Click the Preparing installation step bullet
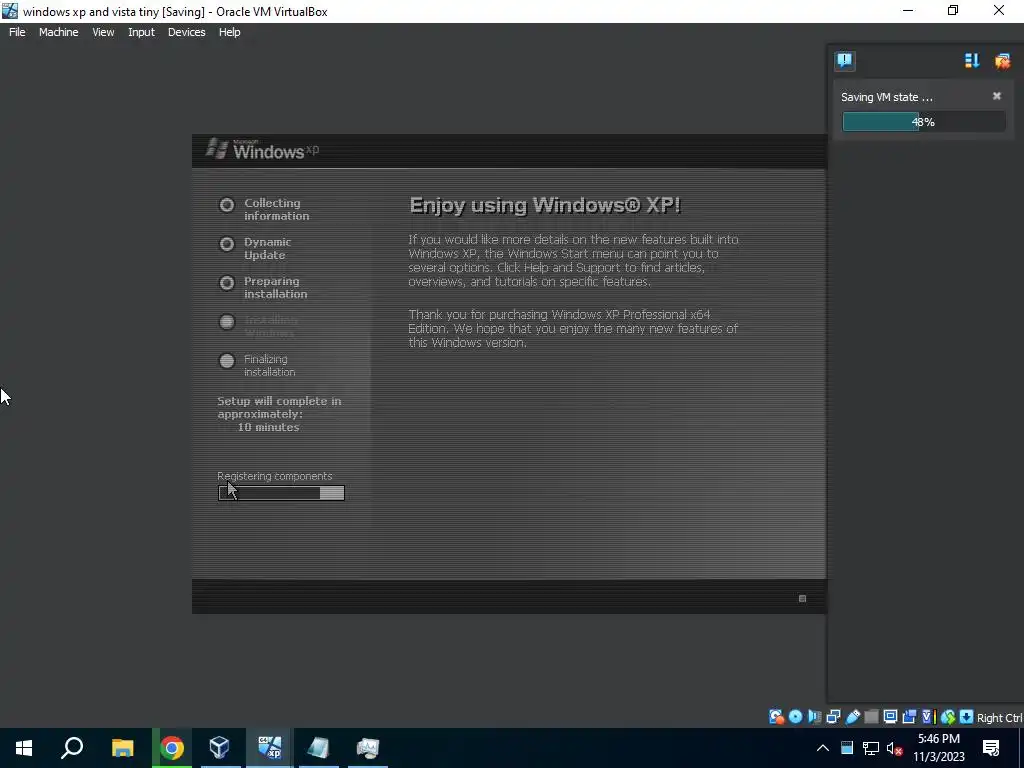The image size is (1024, 768). coord(227,283)
